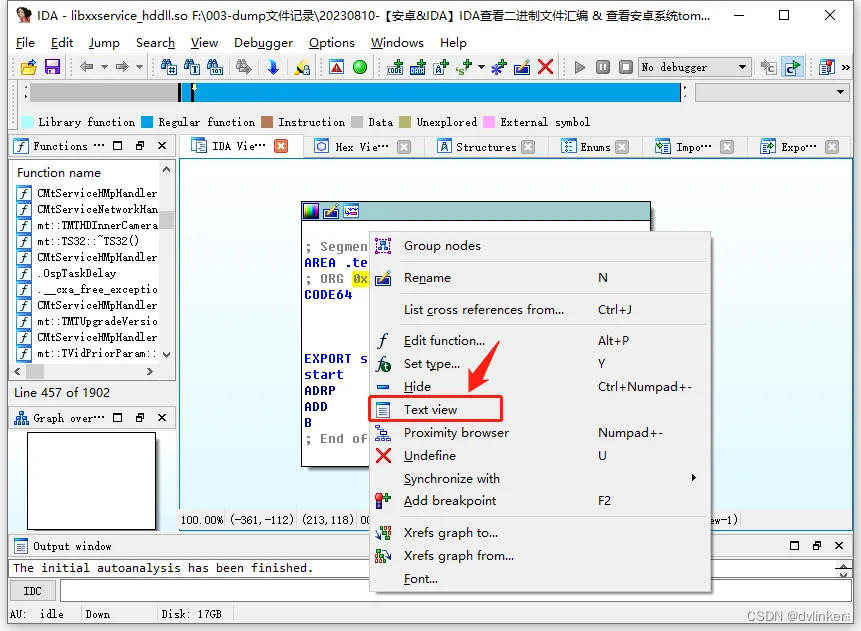Choose Add breakpoint in context menu
The width and height of the screenshot is (861, 631).
coord(450,501)
